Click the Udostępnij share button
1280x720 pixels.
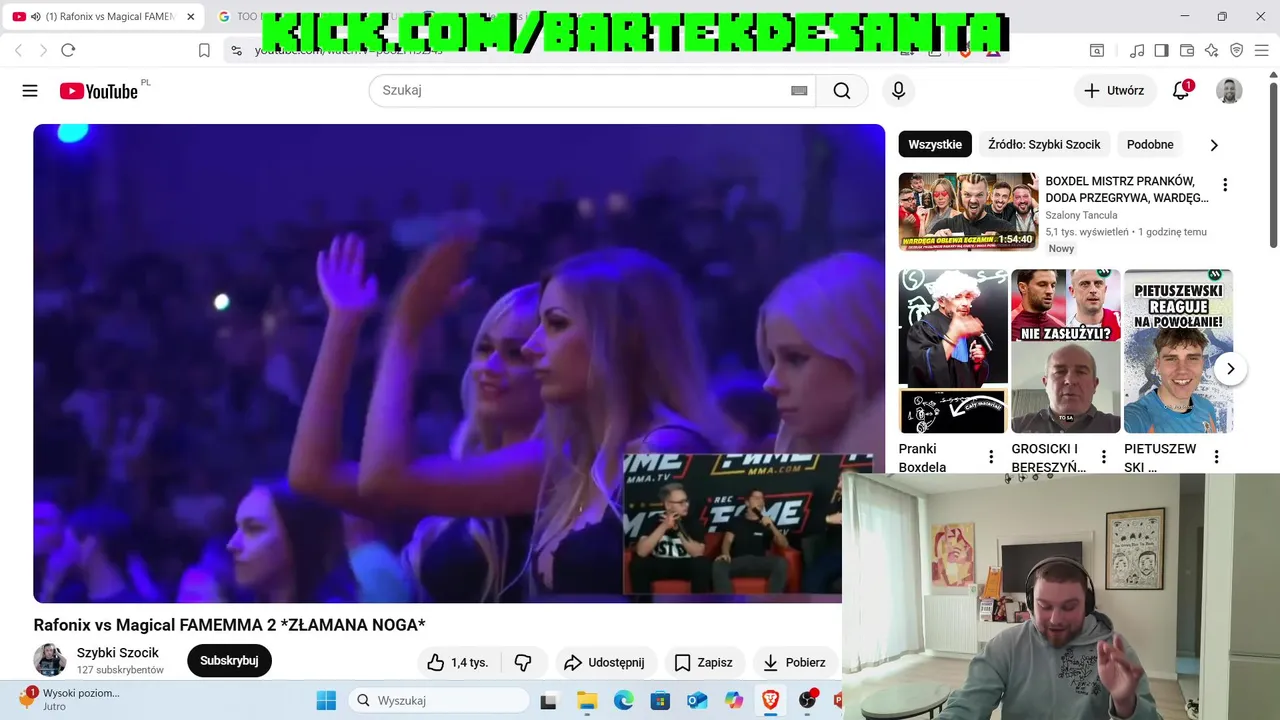click(x=604, y=662)
